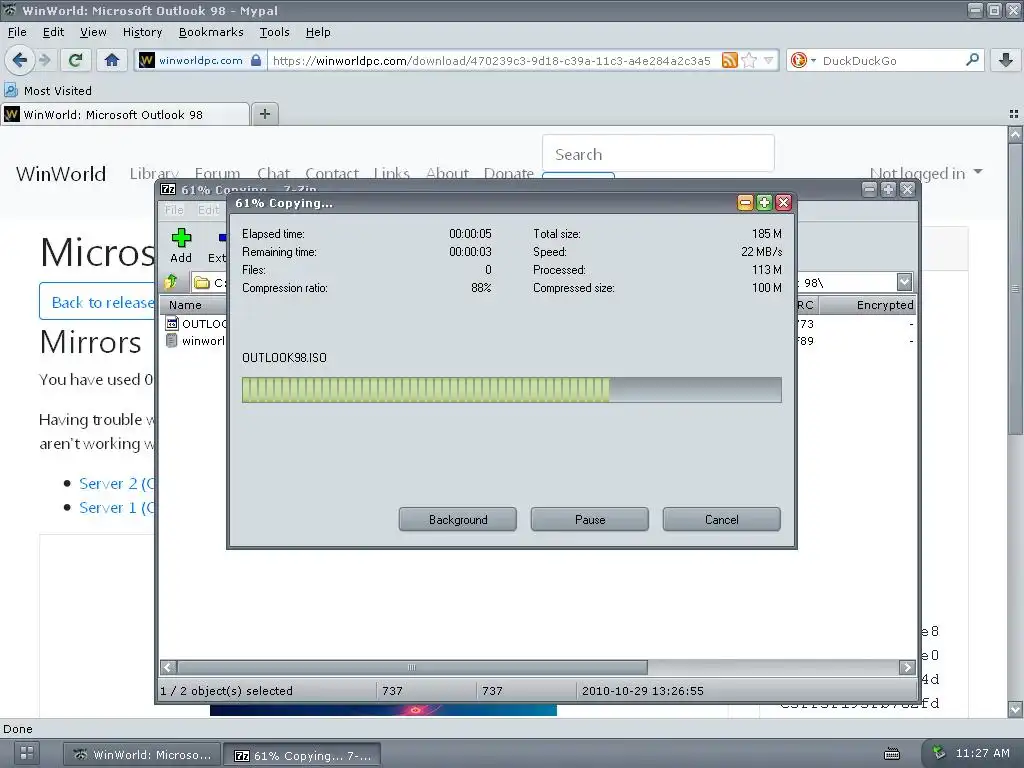The height and width of the screenshot is (768, 1024).
Task: Go back with the browser back arrow
Action: [x=20, y=60]
